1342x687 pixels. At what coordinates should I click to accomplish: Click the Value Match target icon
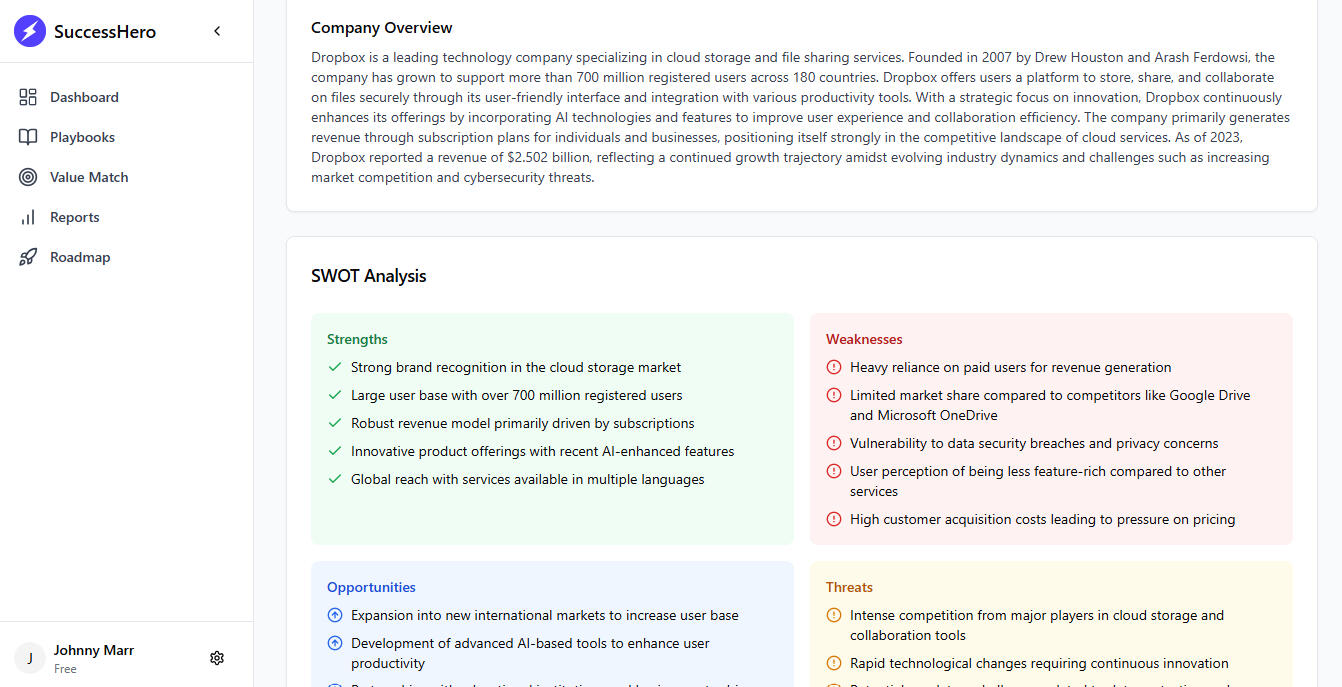28,177
